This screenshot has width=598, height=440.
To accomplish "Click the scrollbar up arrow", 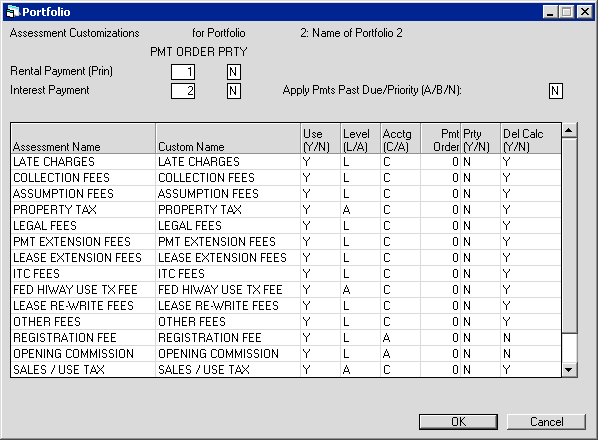I will pyautogui.click(x=569, y=131).
